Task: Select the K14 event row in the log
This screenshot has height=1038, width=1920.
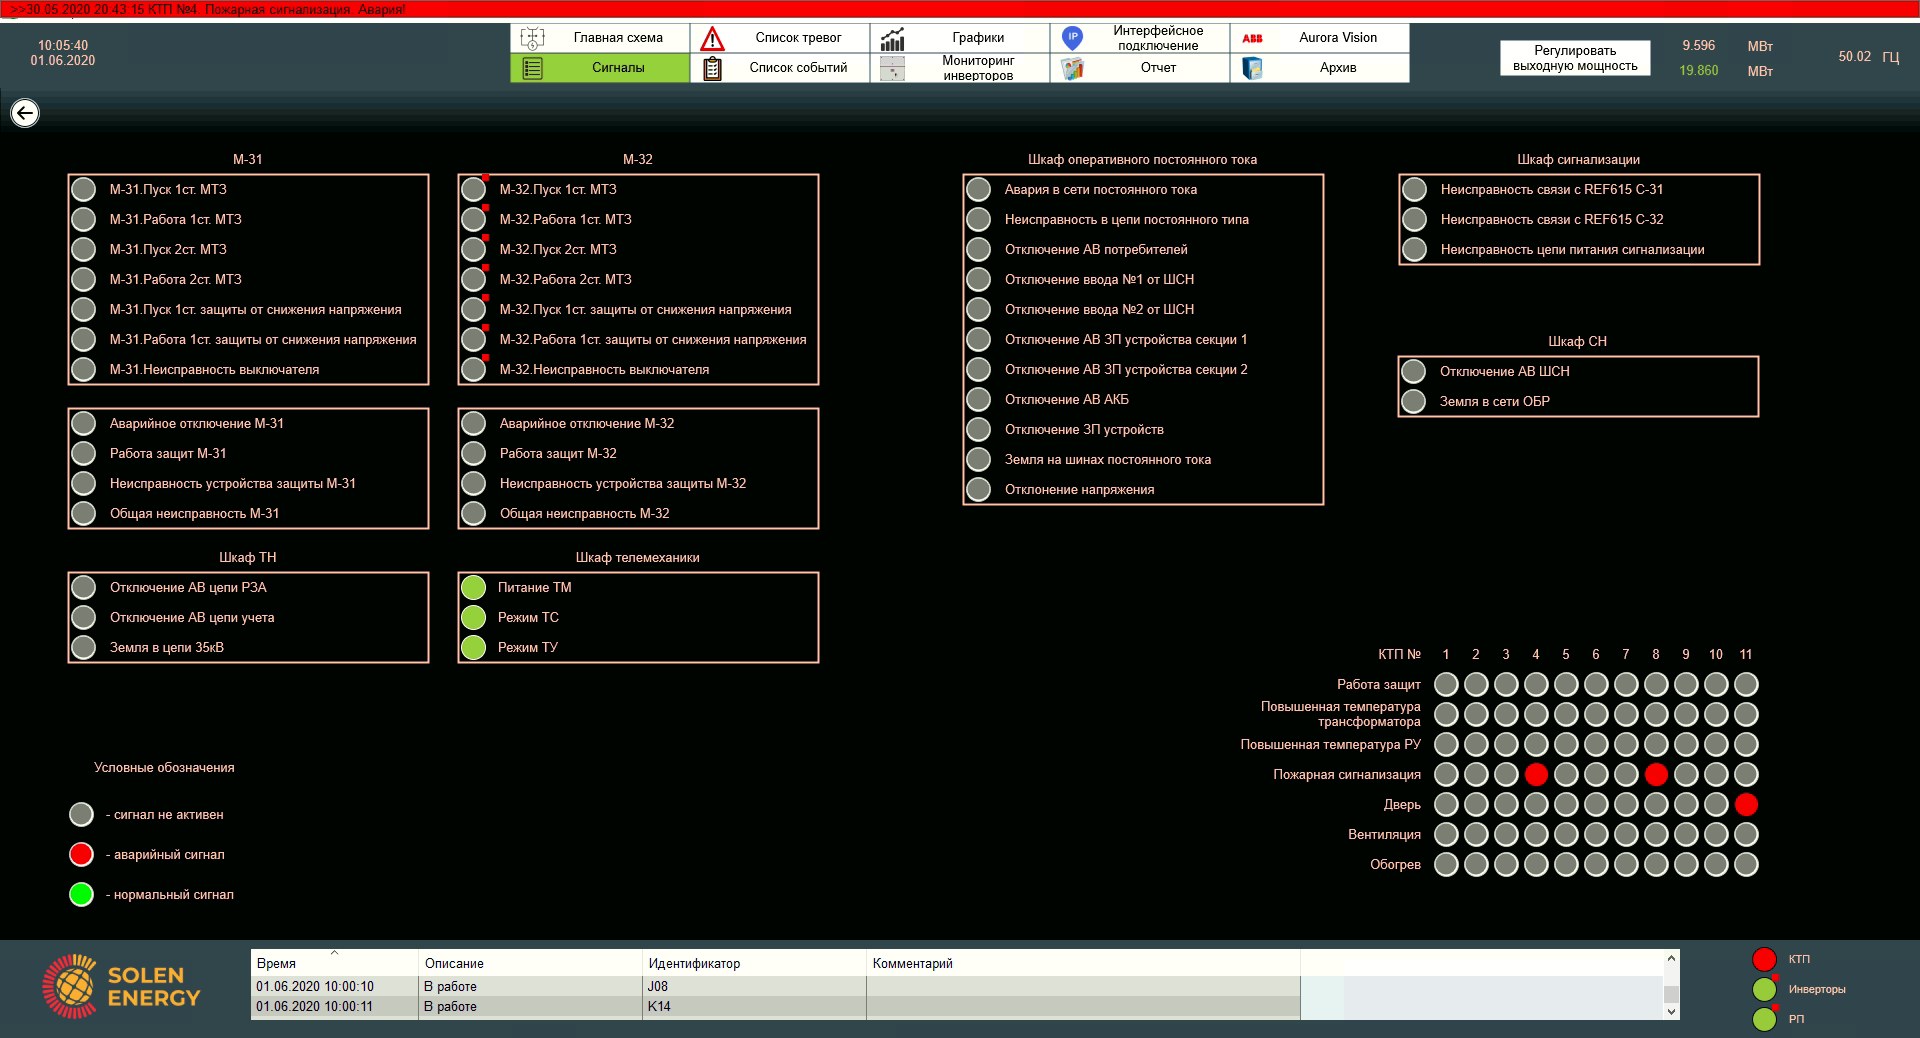Action: point(658,1006)
